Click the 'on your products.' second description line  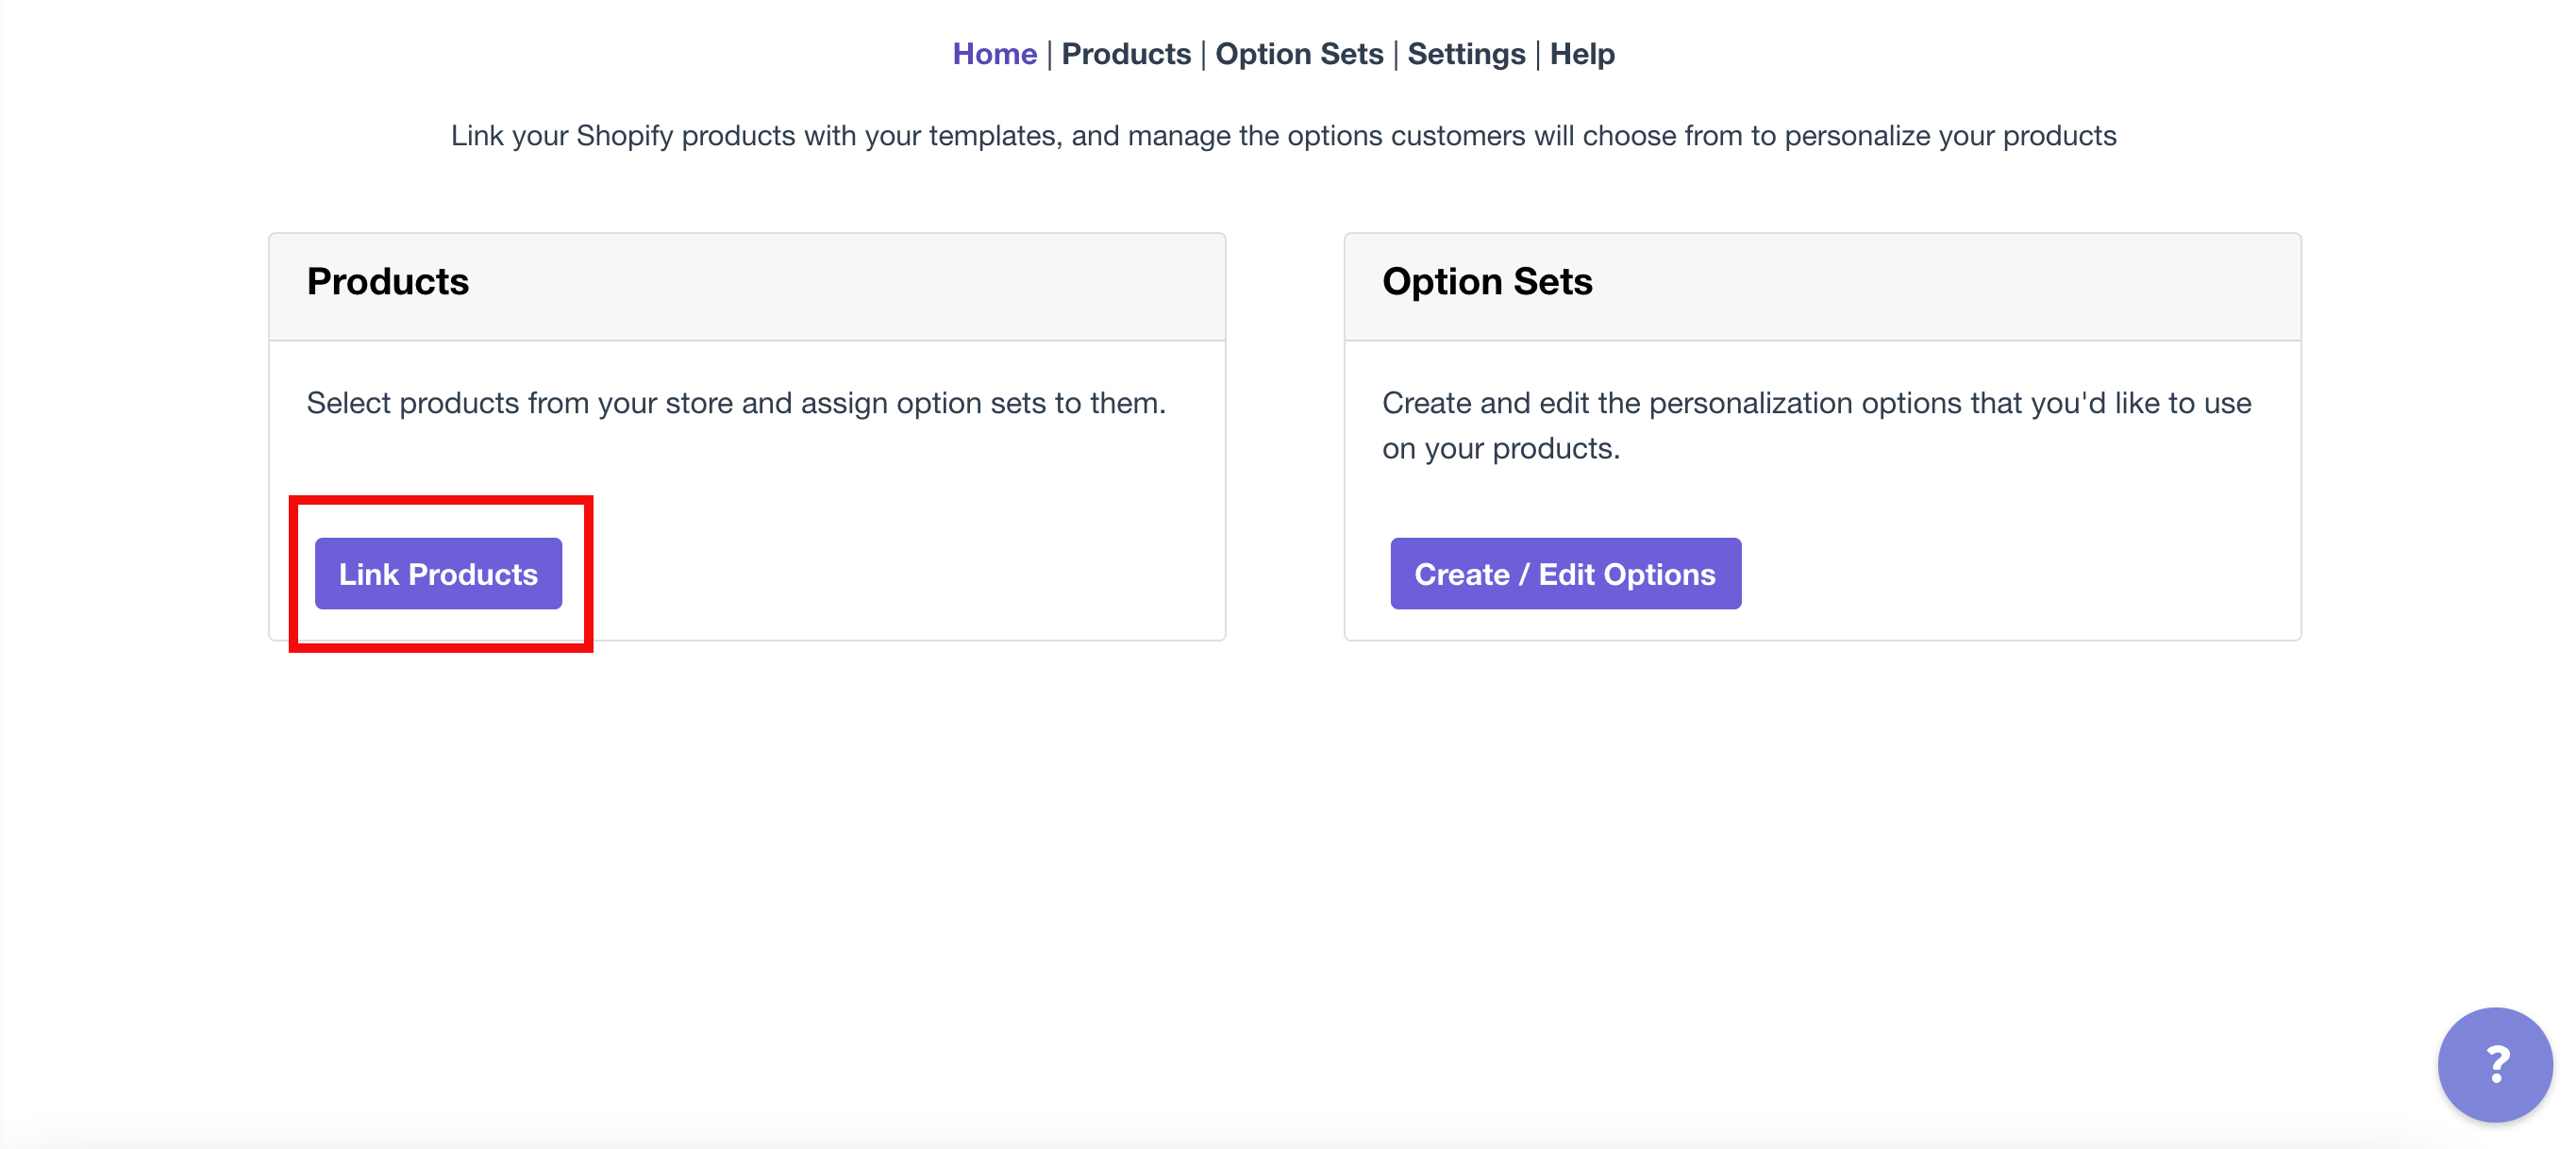click(1501, 449)
